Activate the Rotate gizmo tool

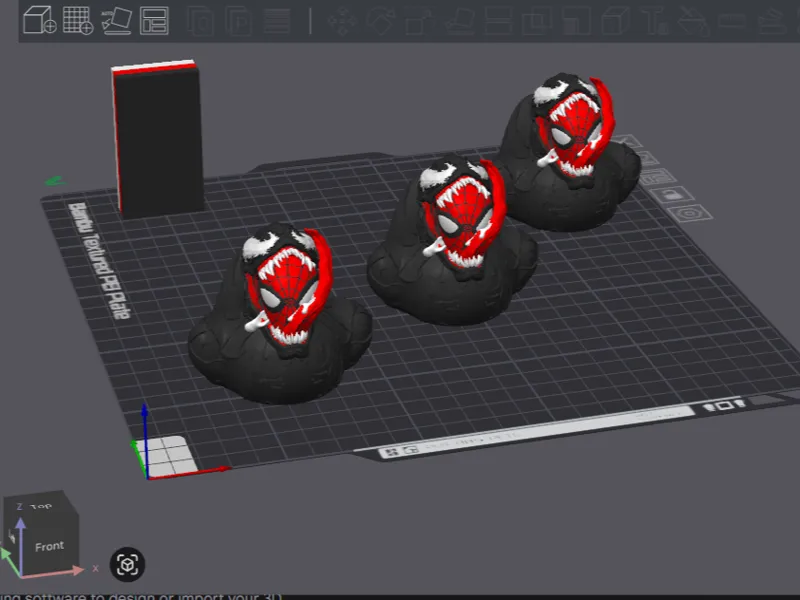click(x=381, y=21)
